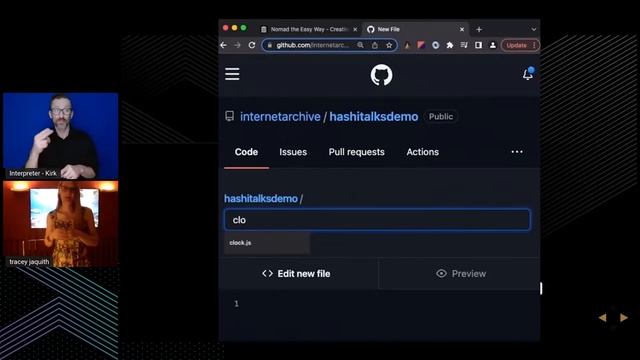This screenshot has height=360, width=640.
Task: Select the clock.js autocomplete suggestion
Action: point(267,243)
